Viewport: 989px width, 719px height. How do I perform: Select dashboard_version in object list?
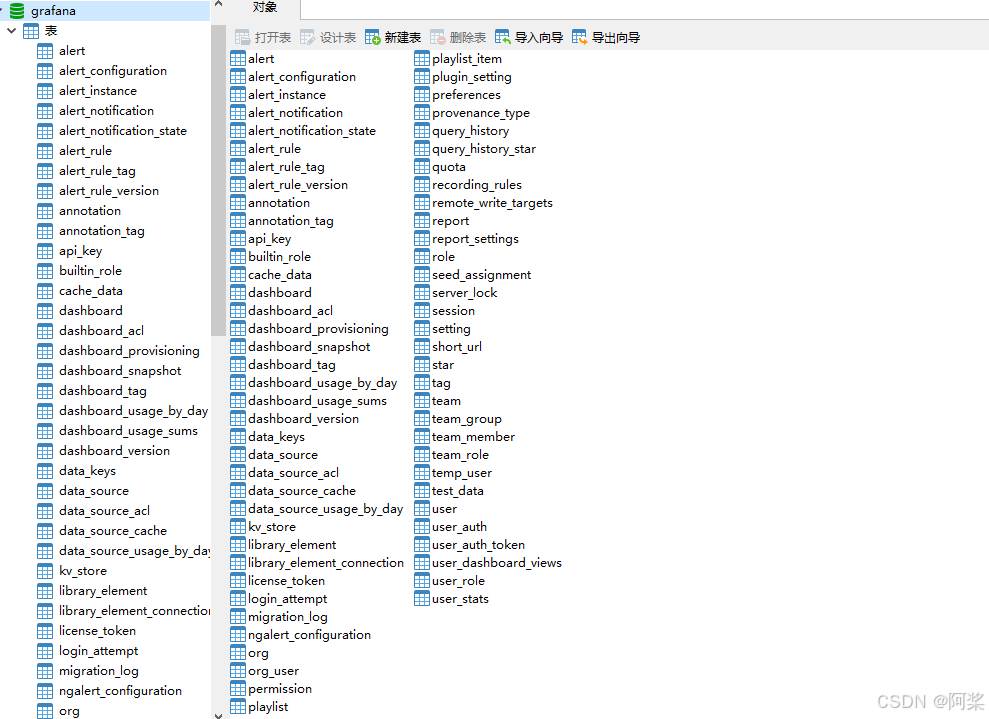coord(303,419)
